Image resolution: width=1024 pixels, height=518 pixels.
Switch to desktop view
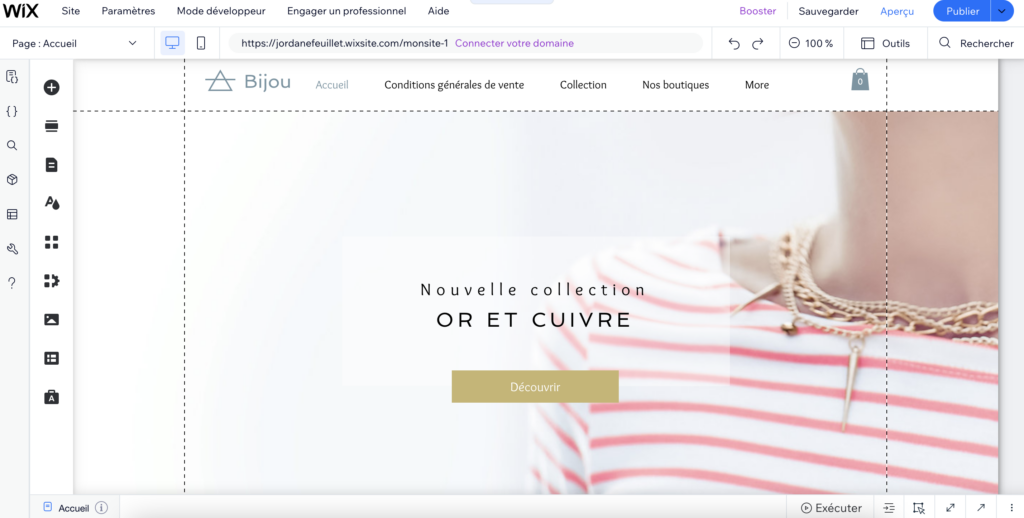[x=172, y=43]
